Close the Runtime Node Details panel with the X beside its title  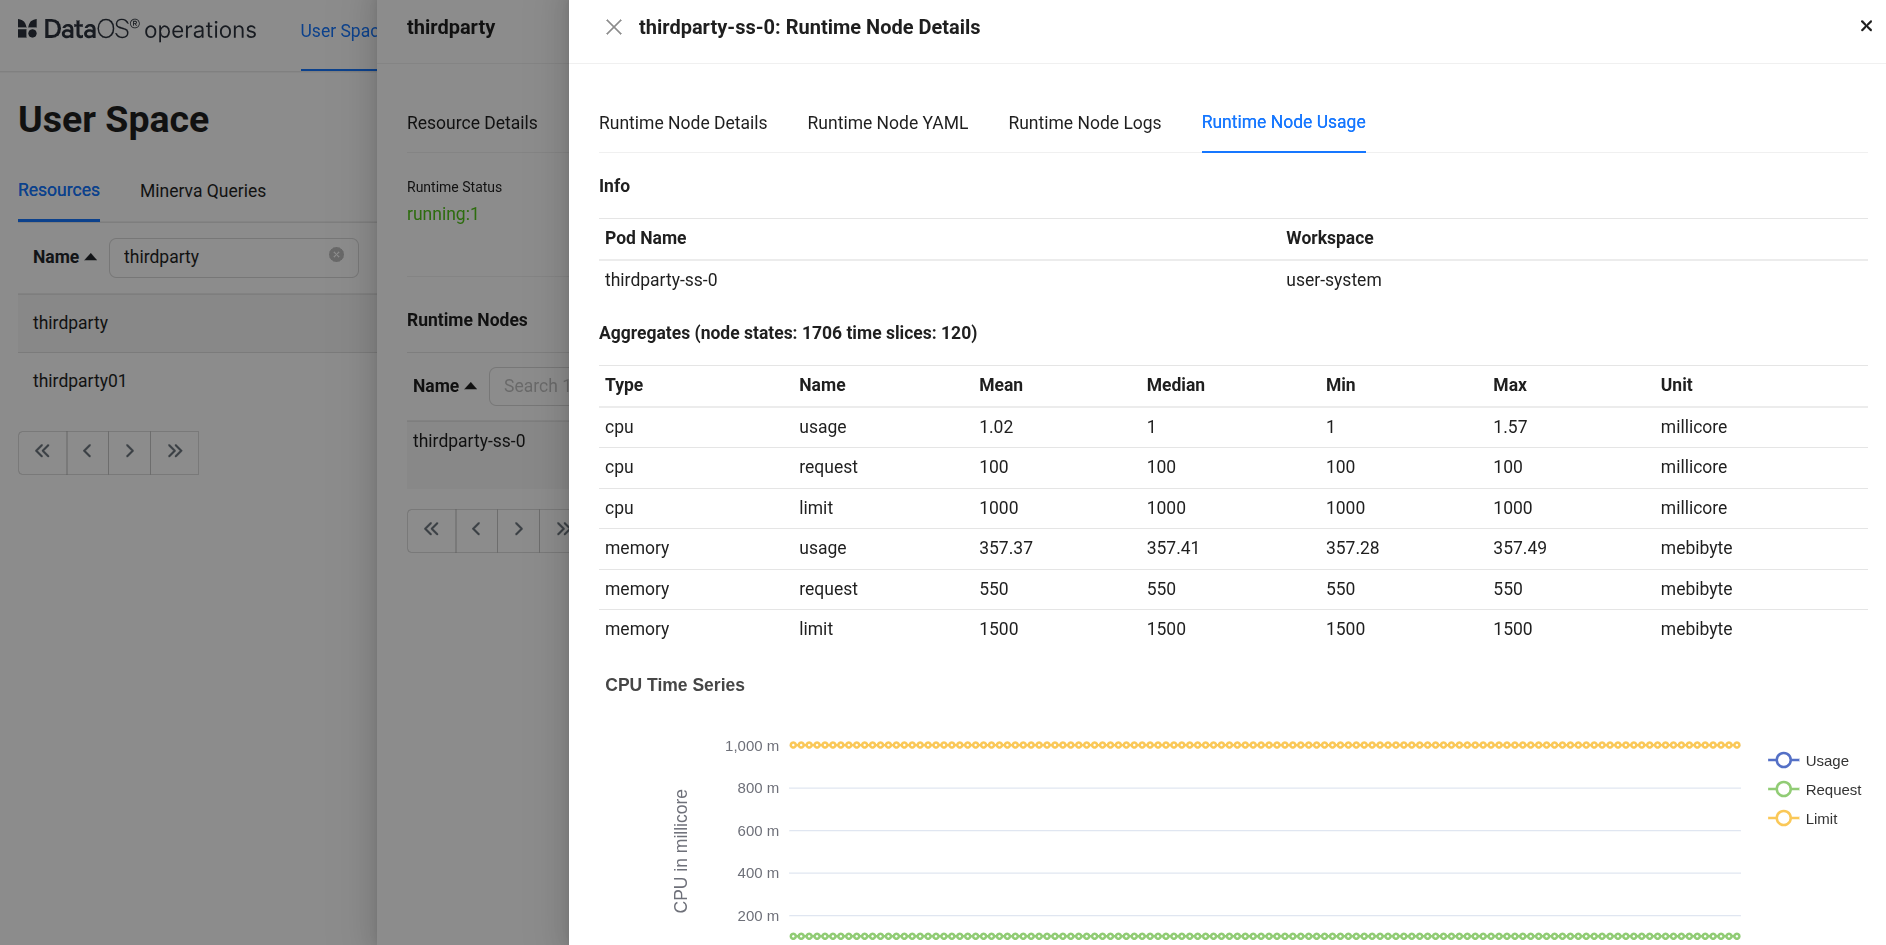[x=614, y=27]
